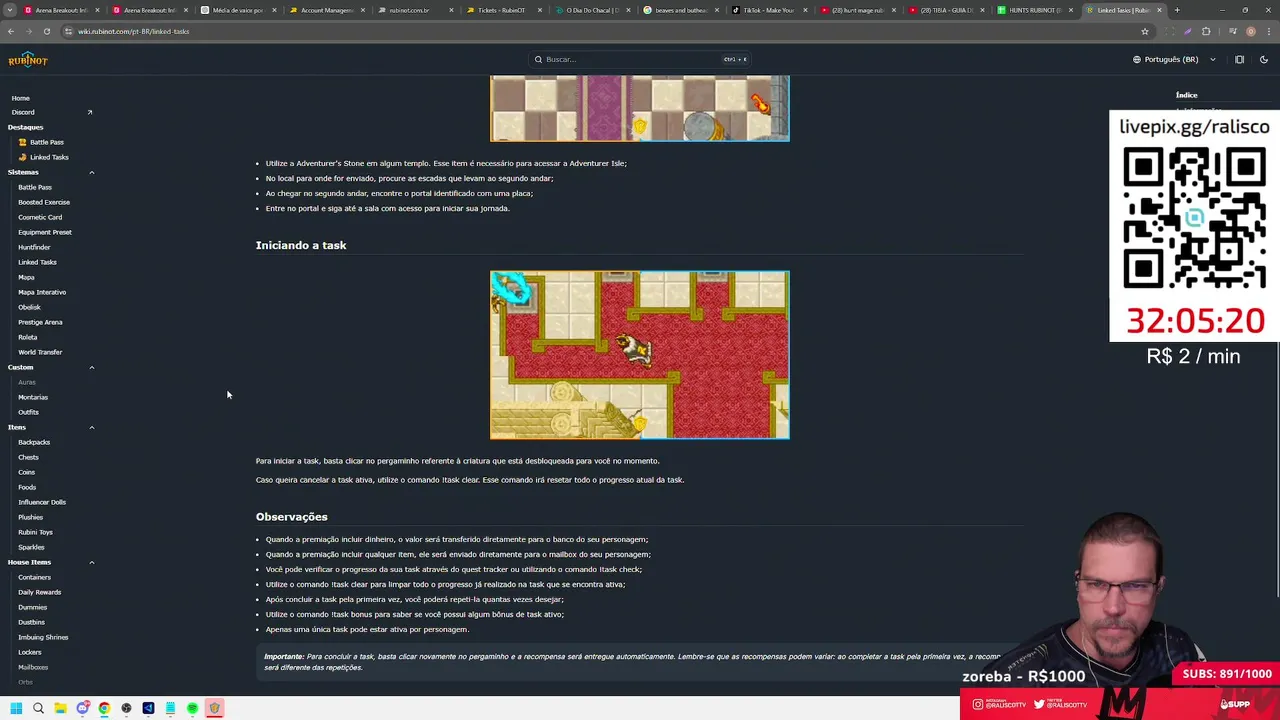Screen dimensions: 1280x720
Task: Open Montarias under Custom
Action: tap(33, 397)
